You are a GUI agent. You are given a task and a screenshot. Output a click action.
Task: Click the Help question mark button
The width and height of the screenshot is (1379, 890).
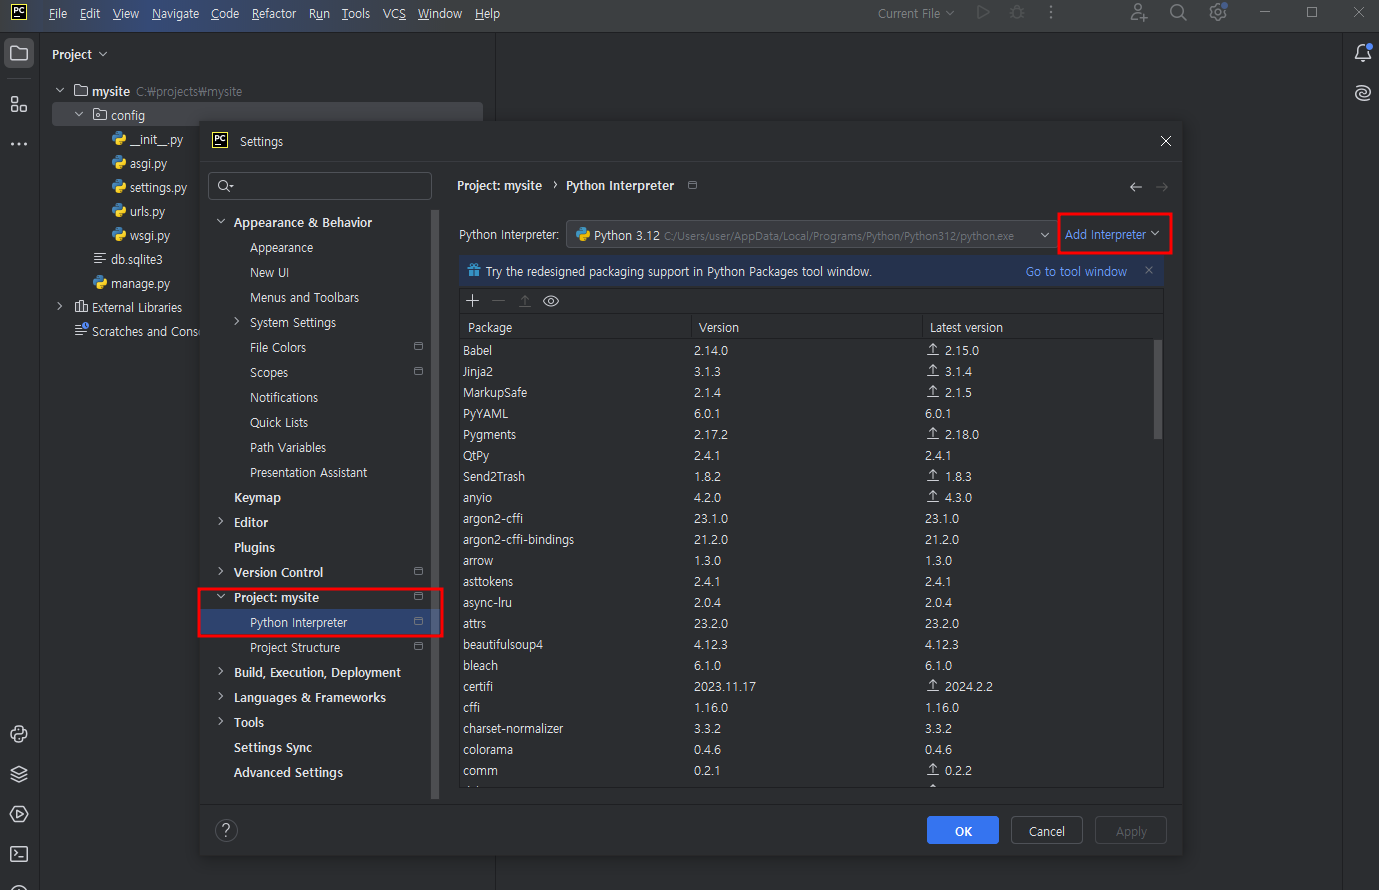tap(227, 830)
